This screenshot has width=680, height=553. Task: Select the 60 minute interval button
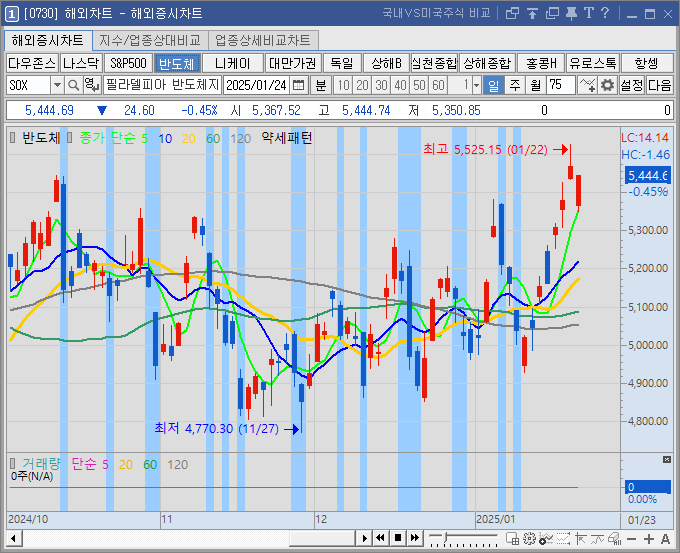point(438,85)
